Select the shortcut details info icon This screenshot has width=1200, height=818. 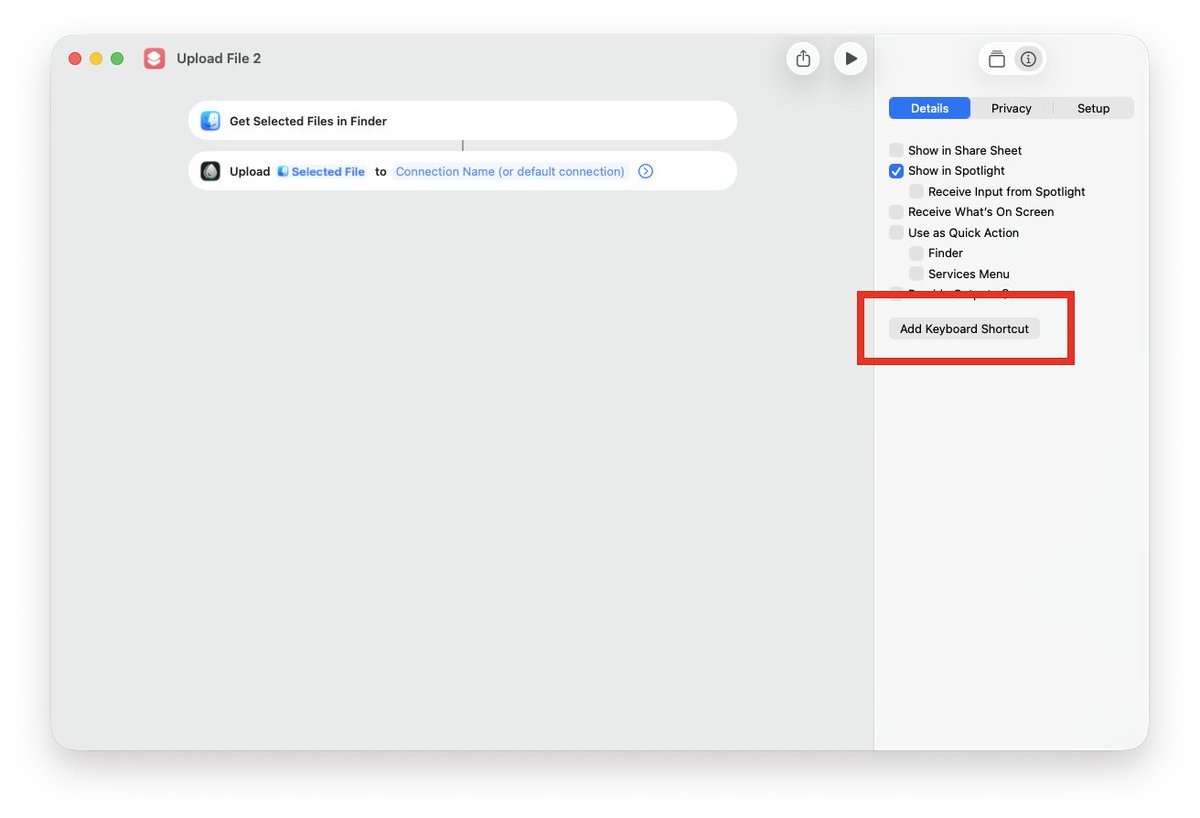click(x=1027, y=59)
